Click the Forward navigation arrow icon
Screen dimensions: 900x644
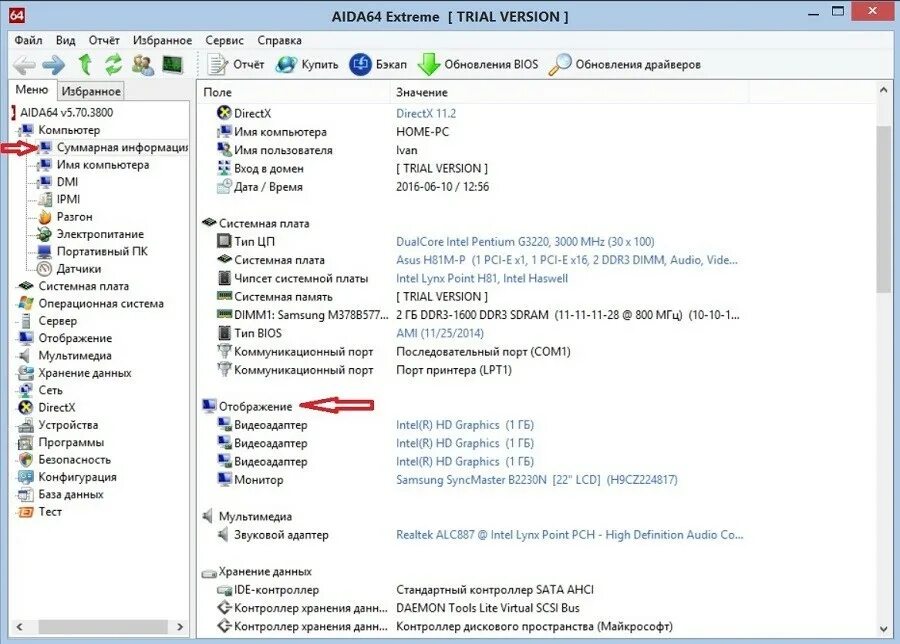coord(54,65)
